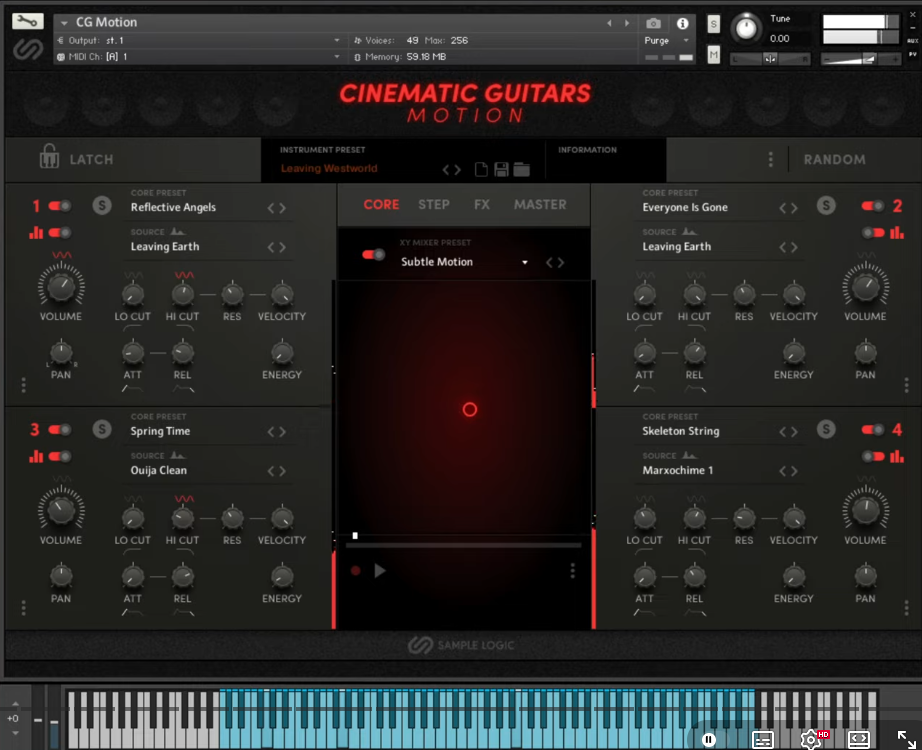The height and width of the screenshot is (750, 922).
Task: Open a new instrument preset via the new-file icon
Action: click(481, 169)
